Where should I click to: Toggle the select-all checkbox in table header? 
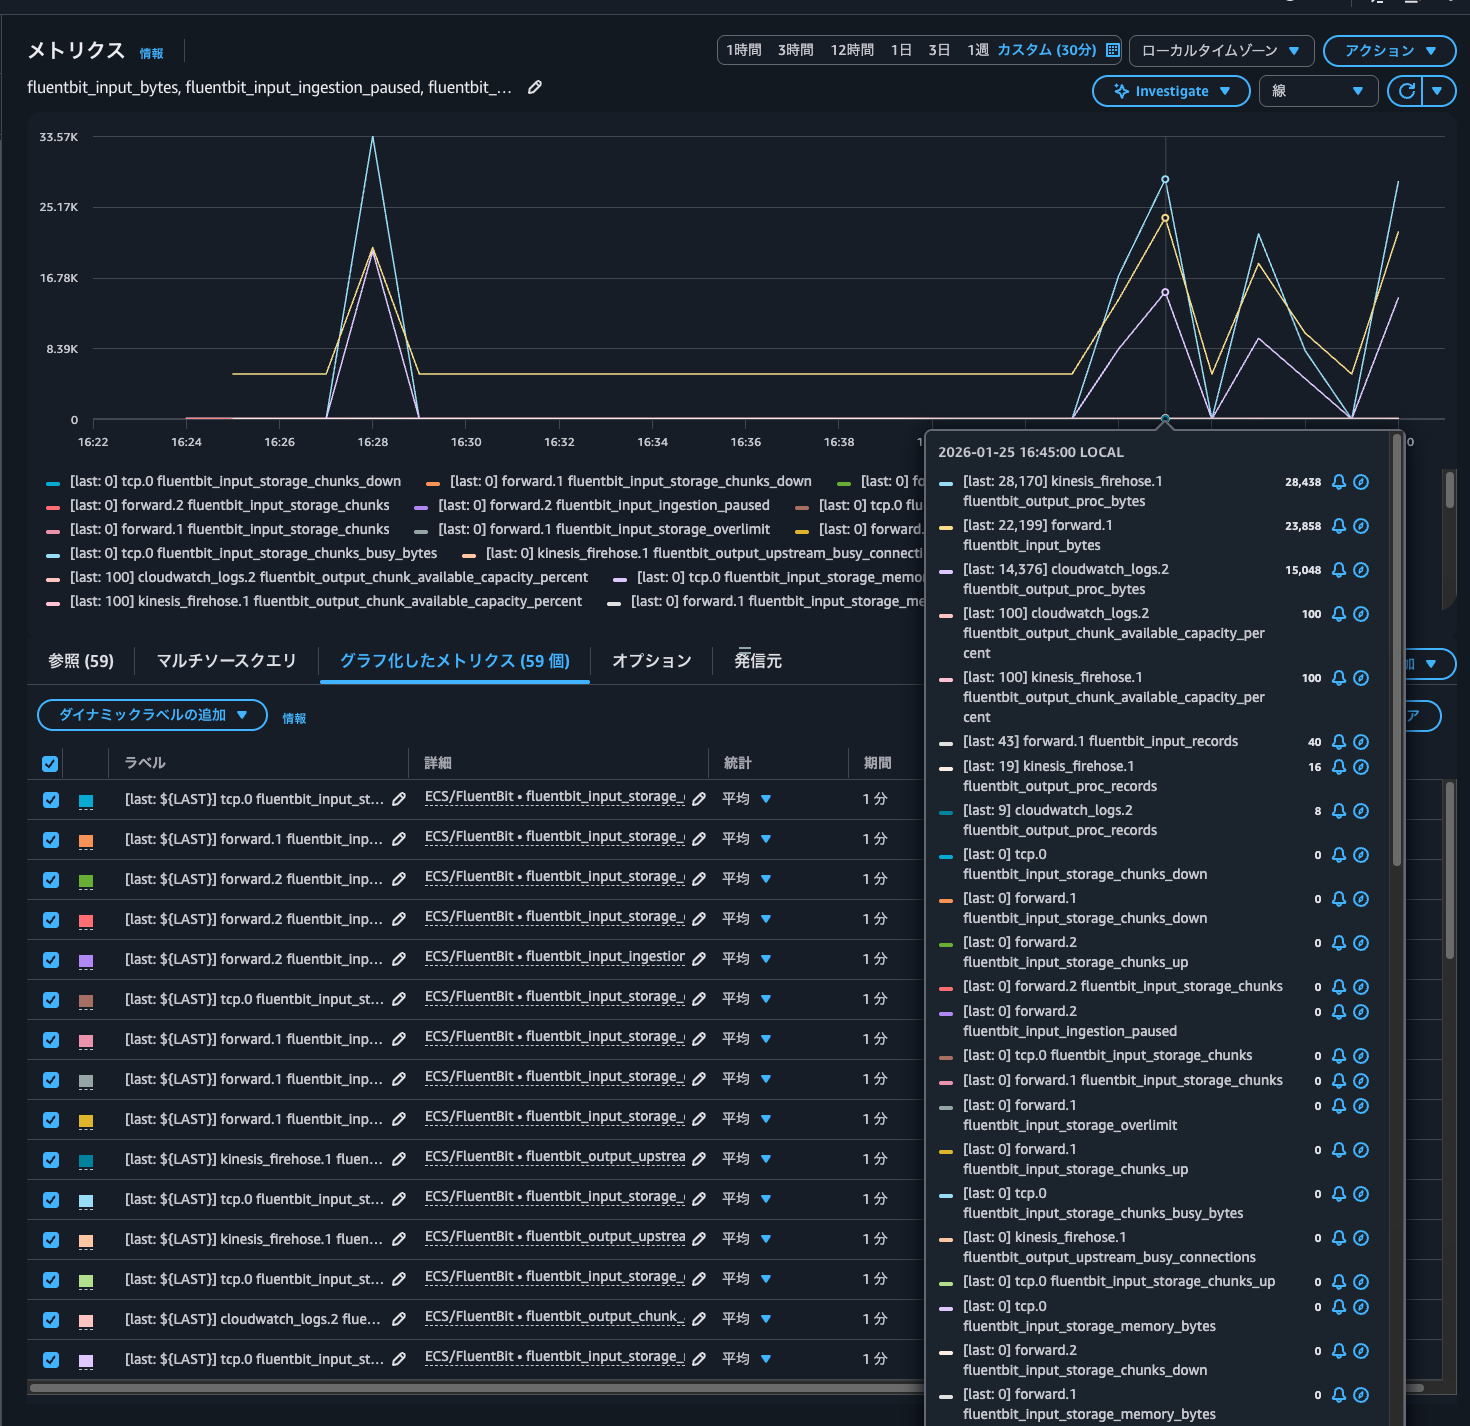pos(50,764)
